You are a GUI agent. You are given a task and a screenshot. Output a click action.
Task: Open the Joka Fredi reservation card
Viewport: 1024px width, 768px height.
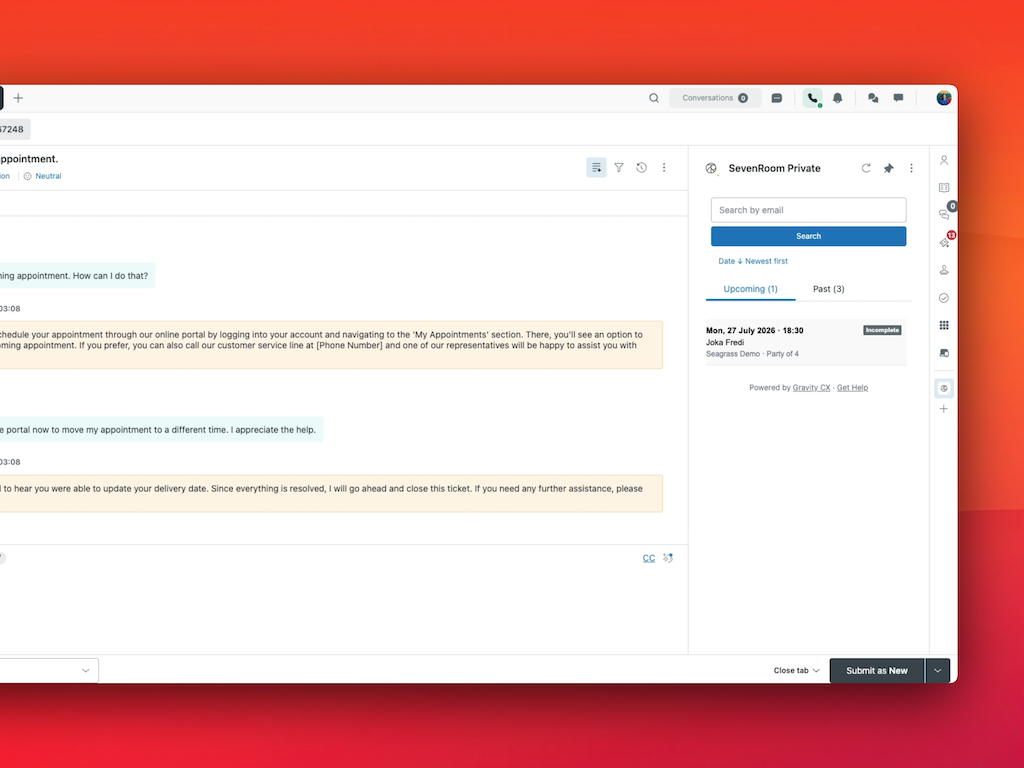[x=806, y=342]
